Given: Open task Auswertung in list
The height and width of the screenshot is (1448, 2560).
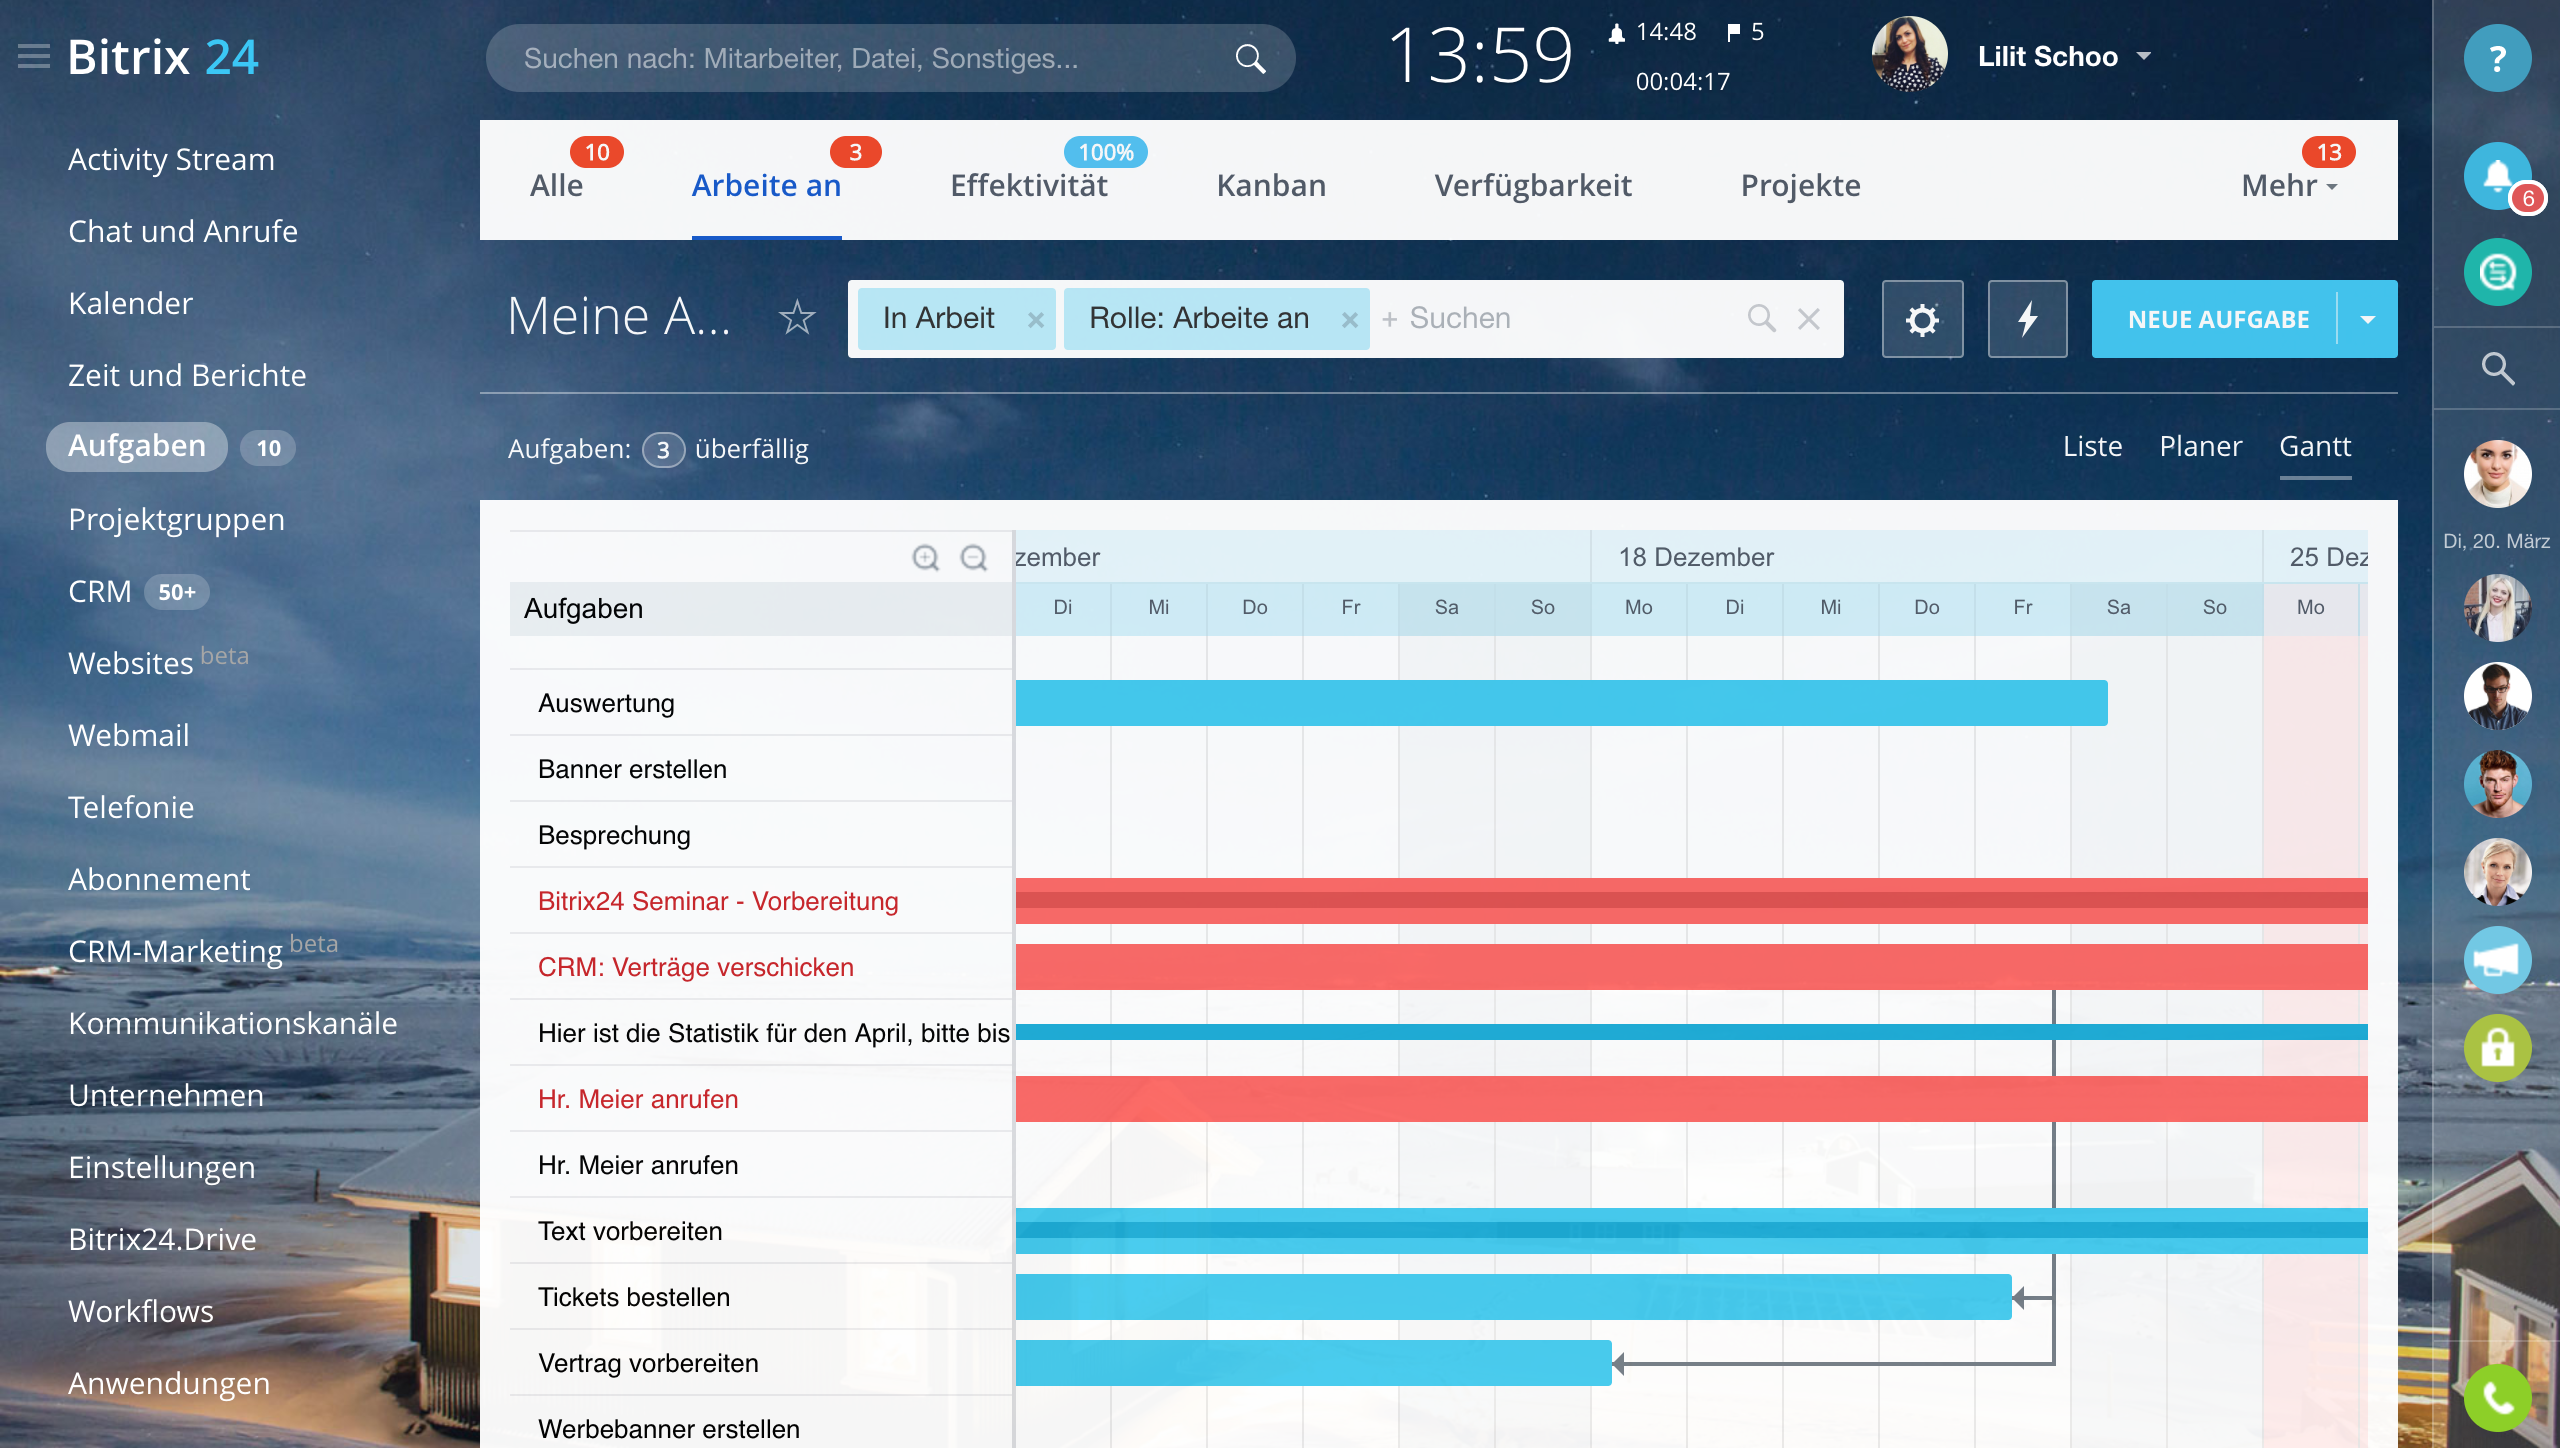Looking at the screenshot, I should click(x=606, y=703).
